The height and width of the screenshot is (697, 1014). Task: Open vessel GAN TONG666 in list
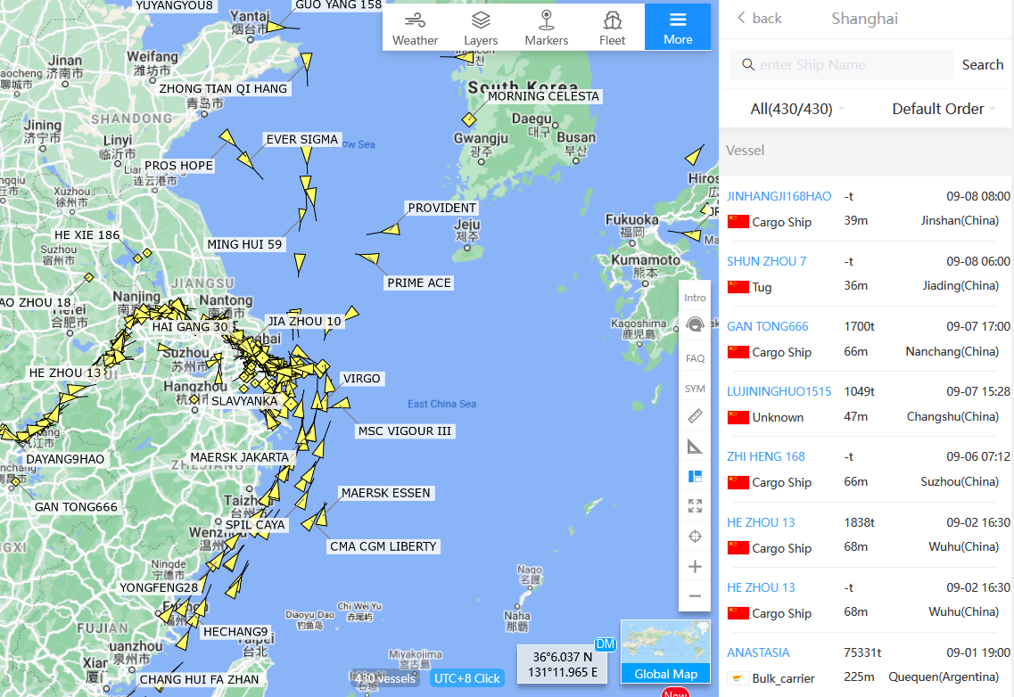coord(767,327)
